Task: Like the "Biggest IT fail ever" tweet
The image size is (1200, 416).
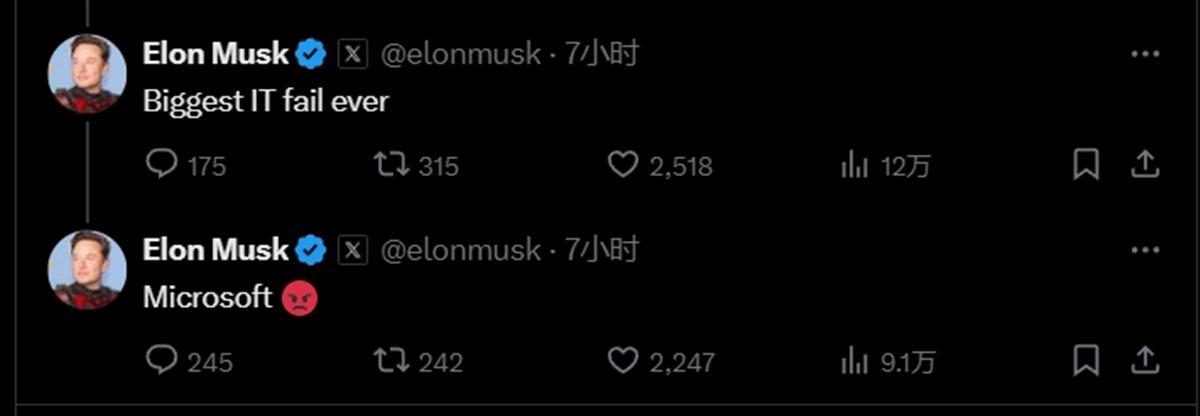Action: (623, 164)
